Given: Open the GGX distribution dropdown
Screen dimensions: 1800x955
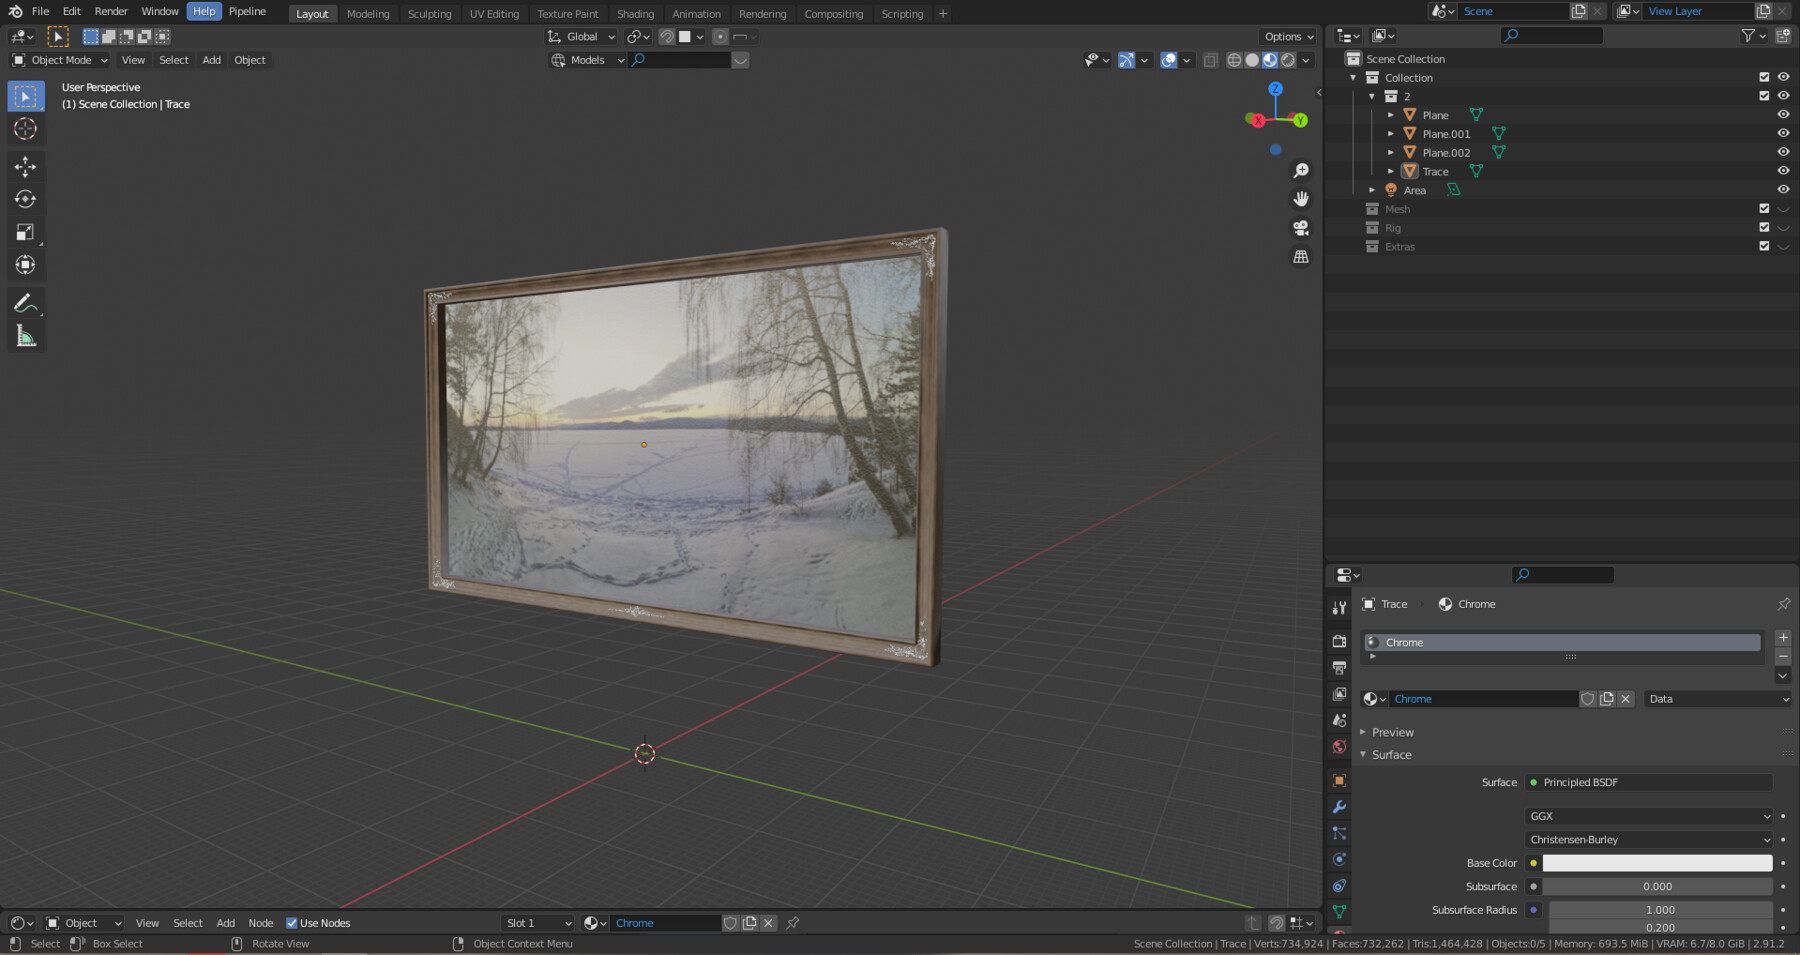Looking at the screenshot, I should click(1649, 816).
